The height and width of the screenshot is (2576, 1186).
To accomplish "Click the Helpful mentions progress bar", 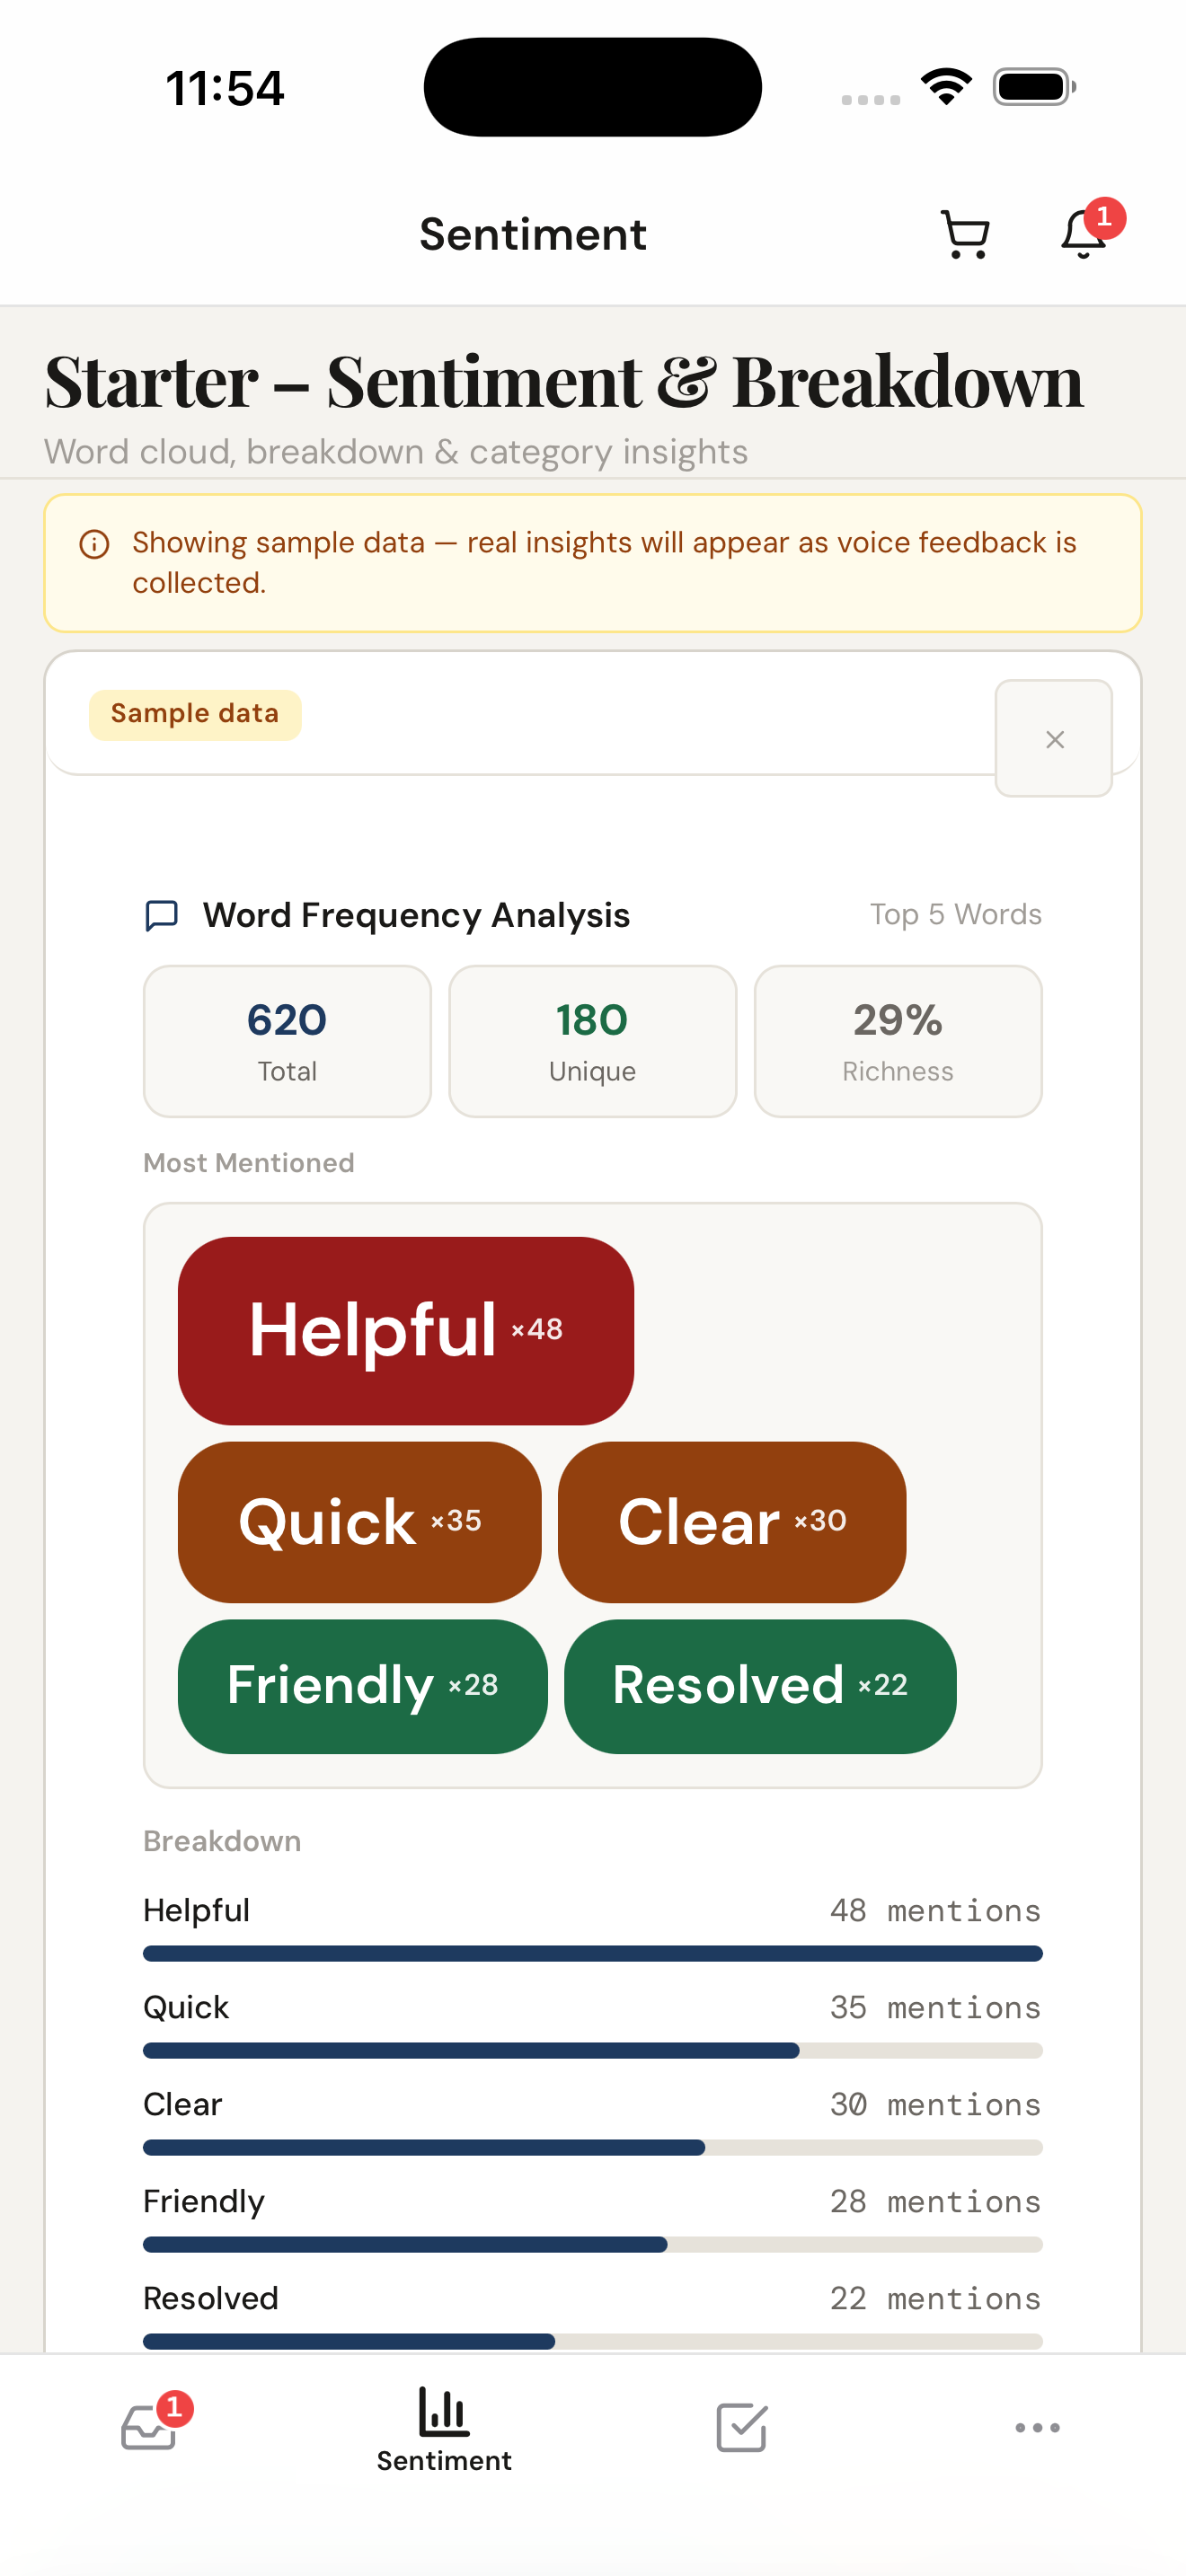I will pos(592,1952).
